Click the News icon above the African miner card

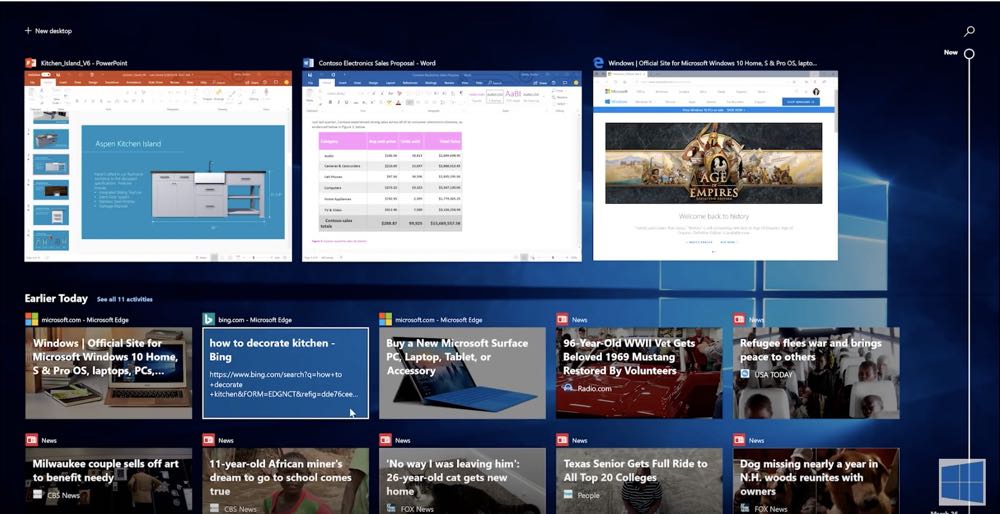point(209,440)
